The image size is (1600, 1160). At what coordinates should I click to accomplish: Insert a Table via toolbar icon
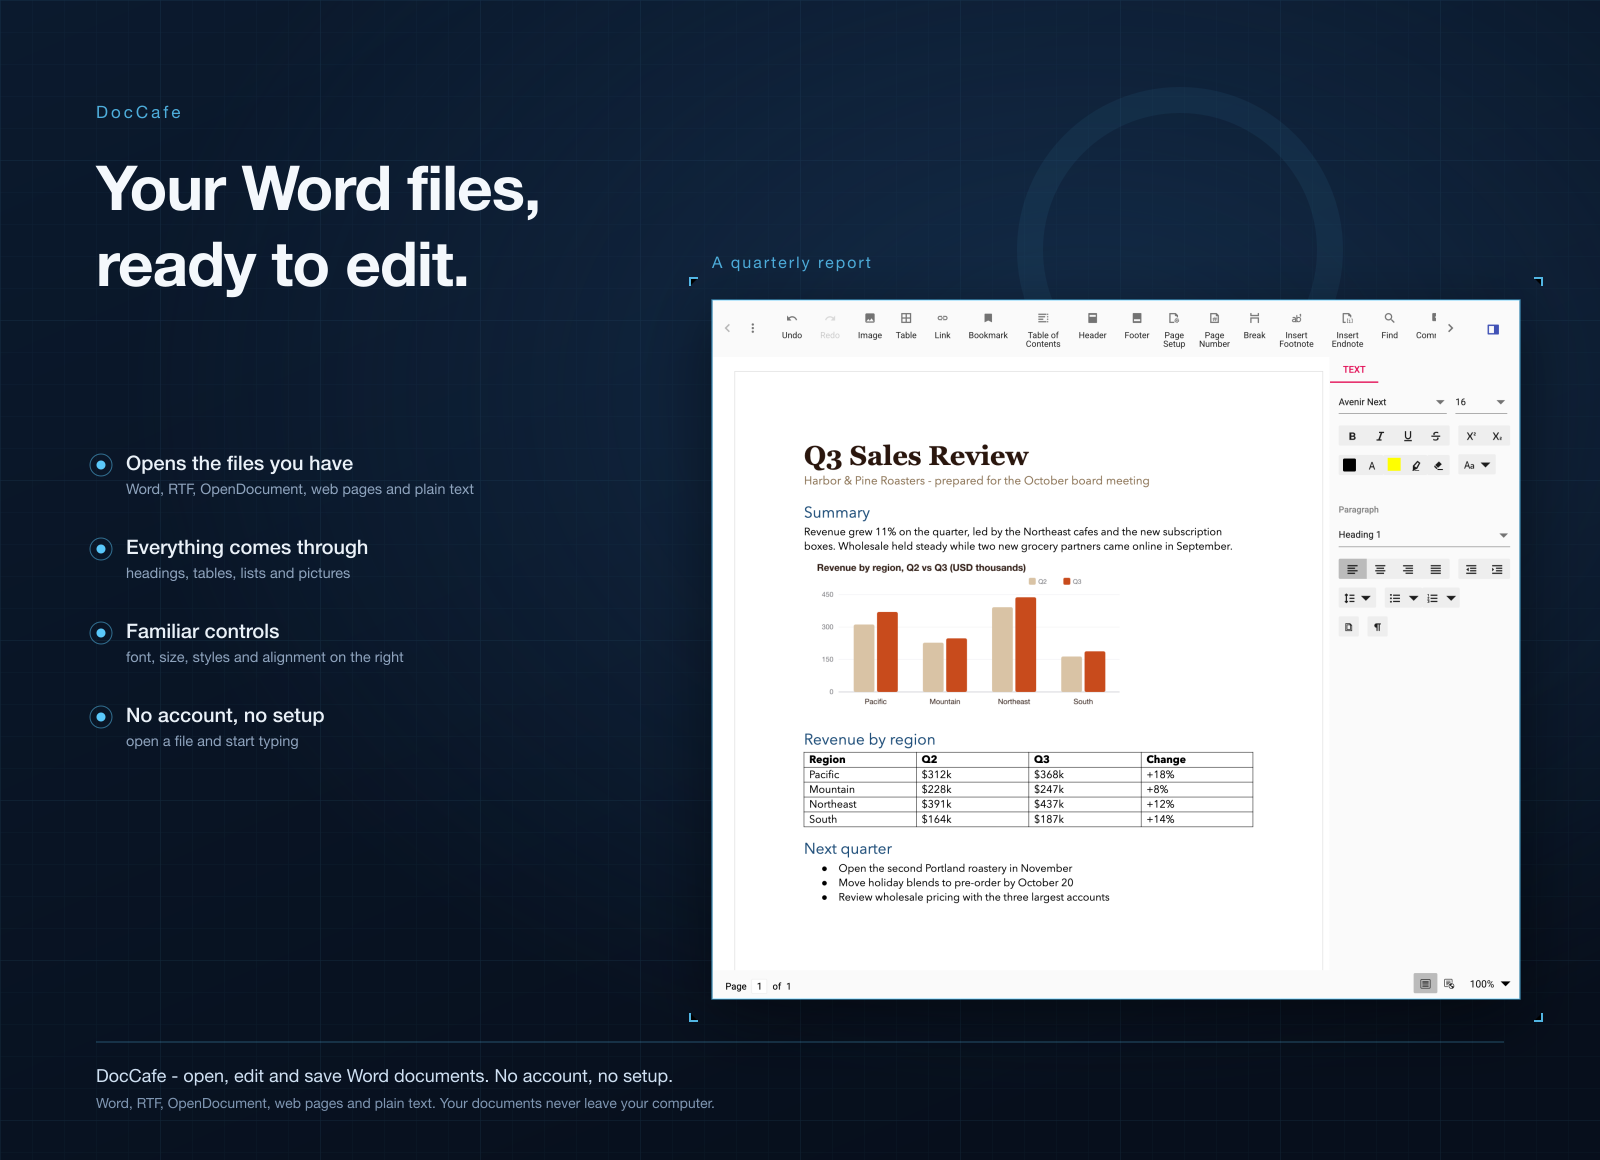tap(906, 326)
